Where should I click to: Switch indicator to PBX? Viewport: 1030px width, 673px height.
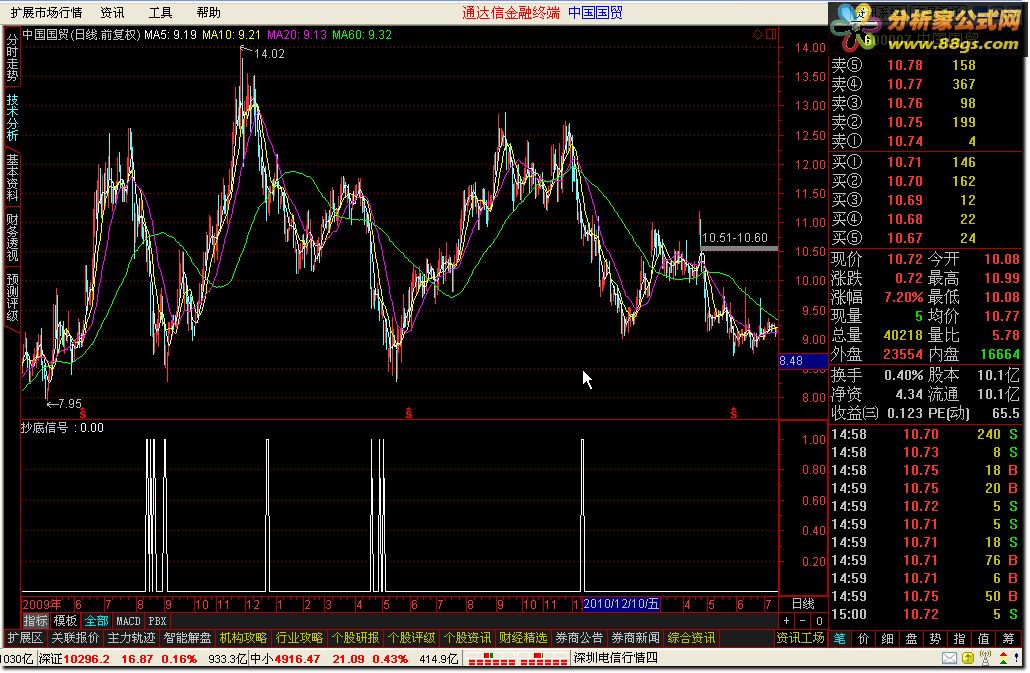[x=158, y=620]
